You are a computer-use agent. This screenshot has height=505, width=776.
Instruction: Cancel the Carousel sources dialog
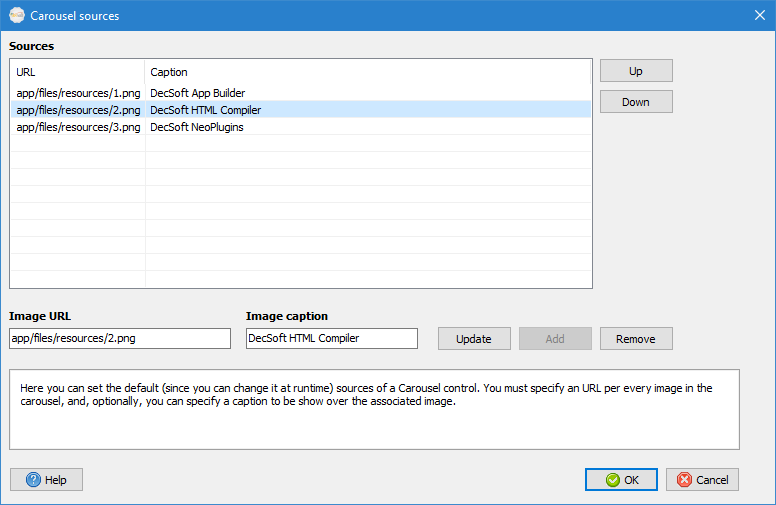702,479
